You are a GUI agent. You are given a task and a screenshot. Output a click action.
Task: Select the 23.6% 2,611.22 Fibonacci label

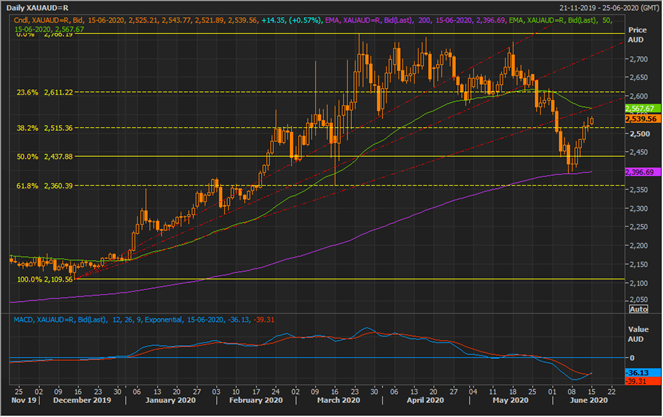[45, 92]
